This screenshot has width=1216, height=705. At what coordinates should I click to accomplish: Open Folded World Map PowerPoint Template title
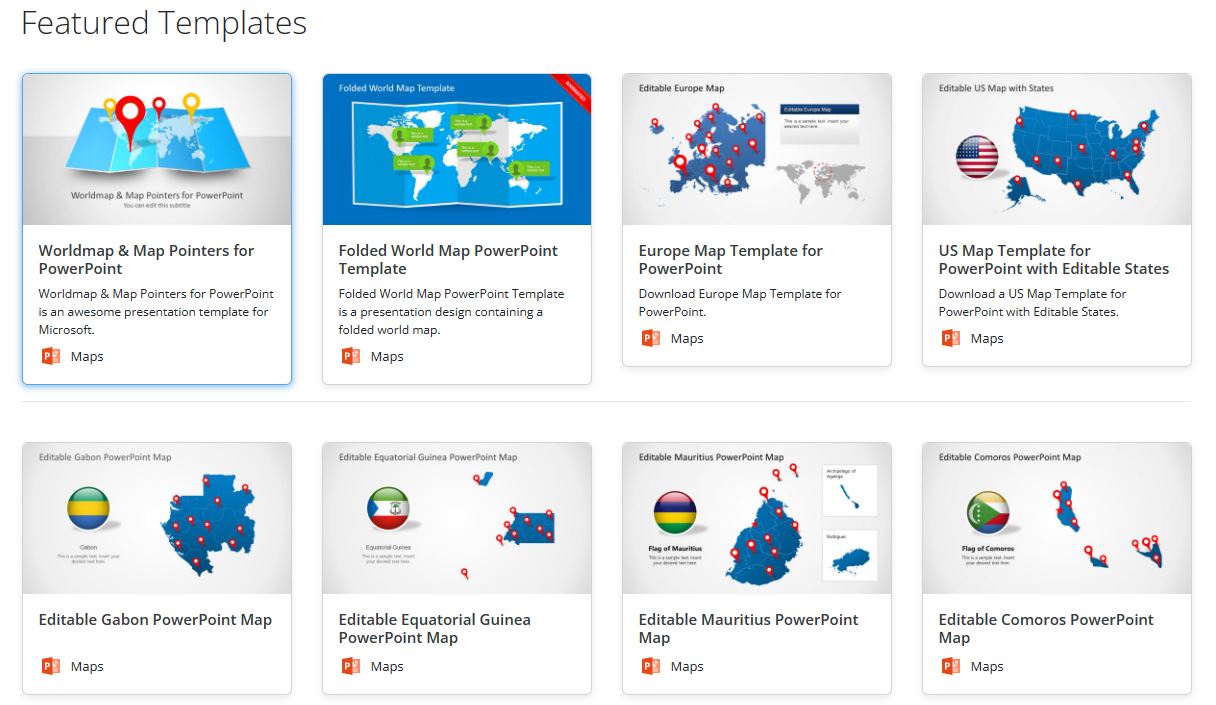[x=448, y=259]
